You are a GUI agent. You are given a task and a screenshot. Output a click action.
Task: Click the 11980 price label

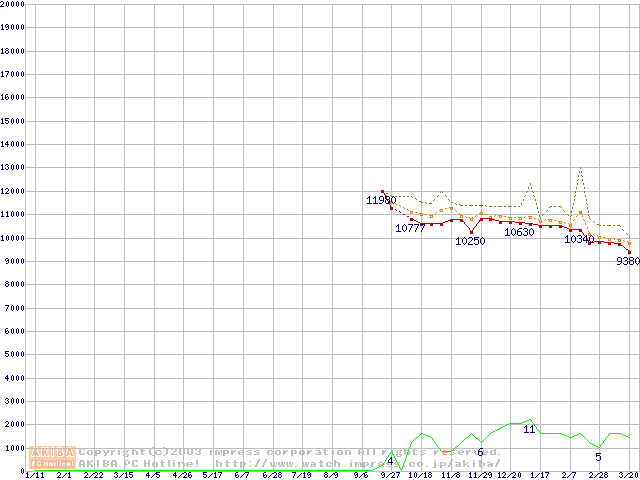pyautogui.click(x=381, y=201)
